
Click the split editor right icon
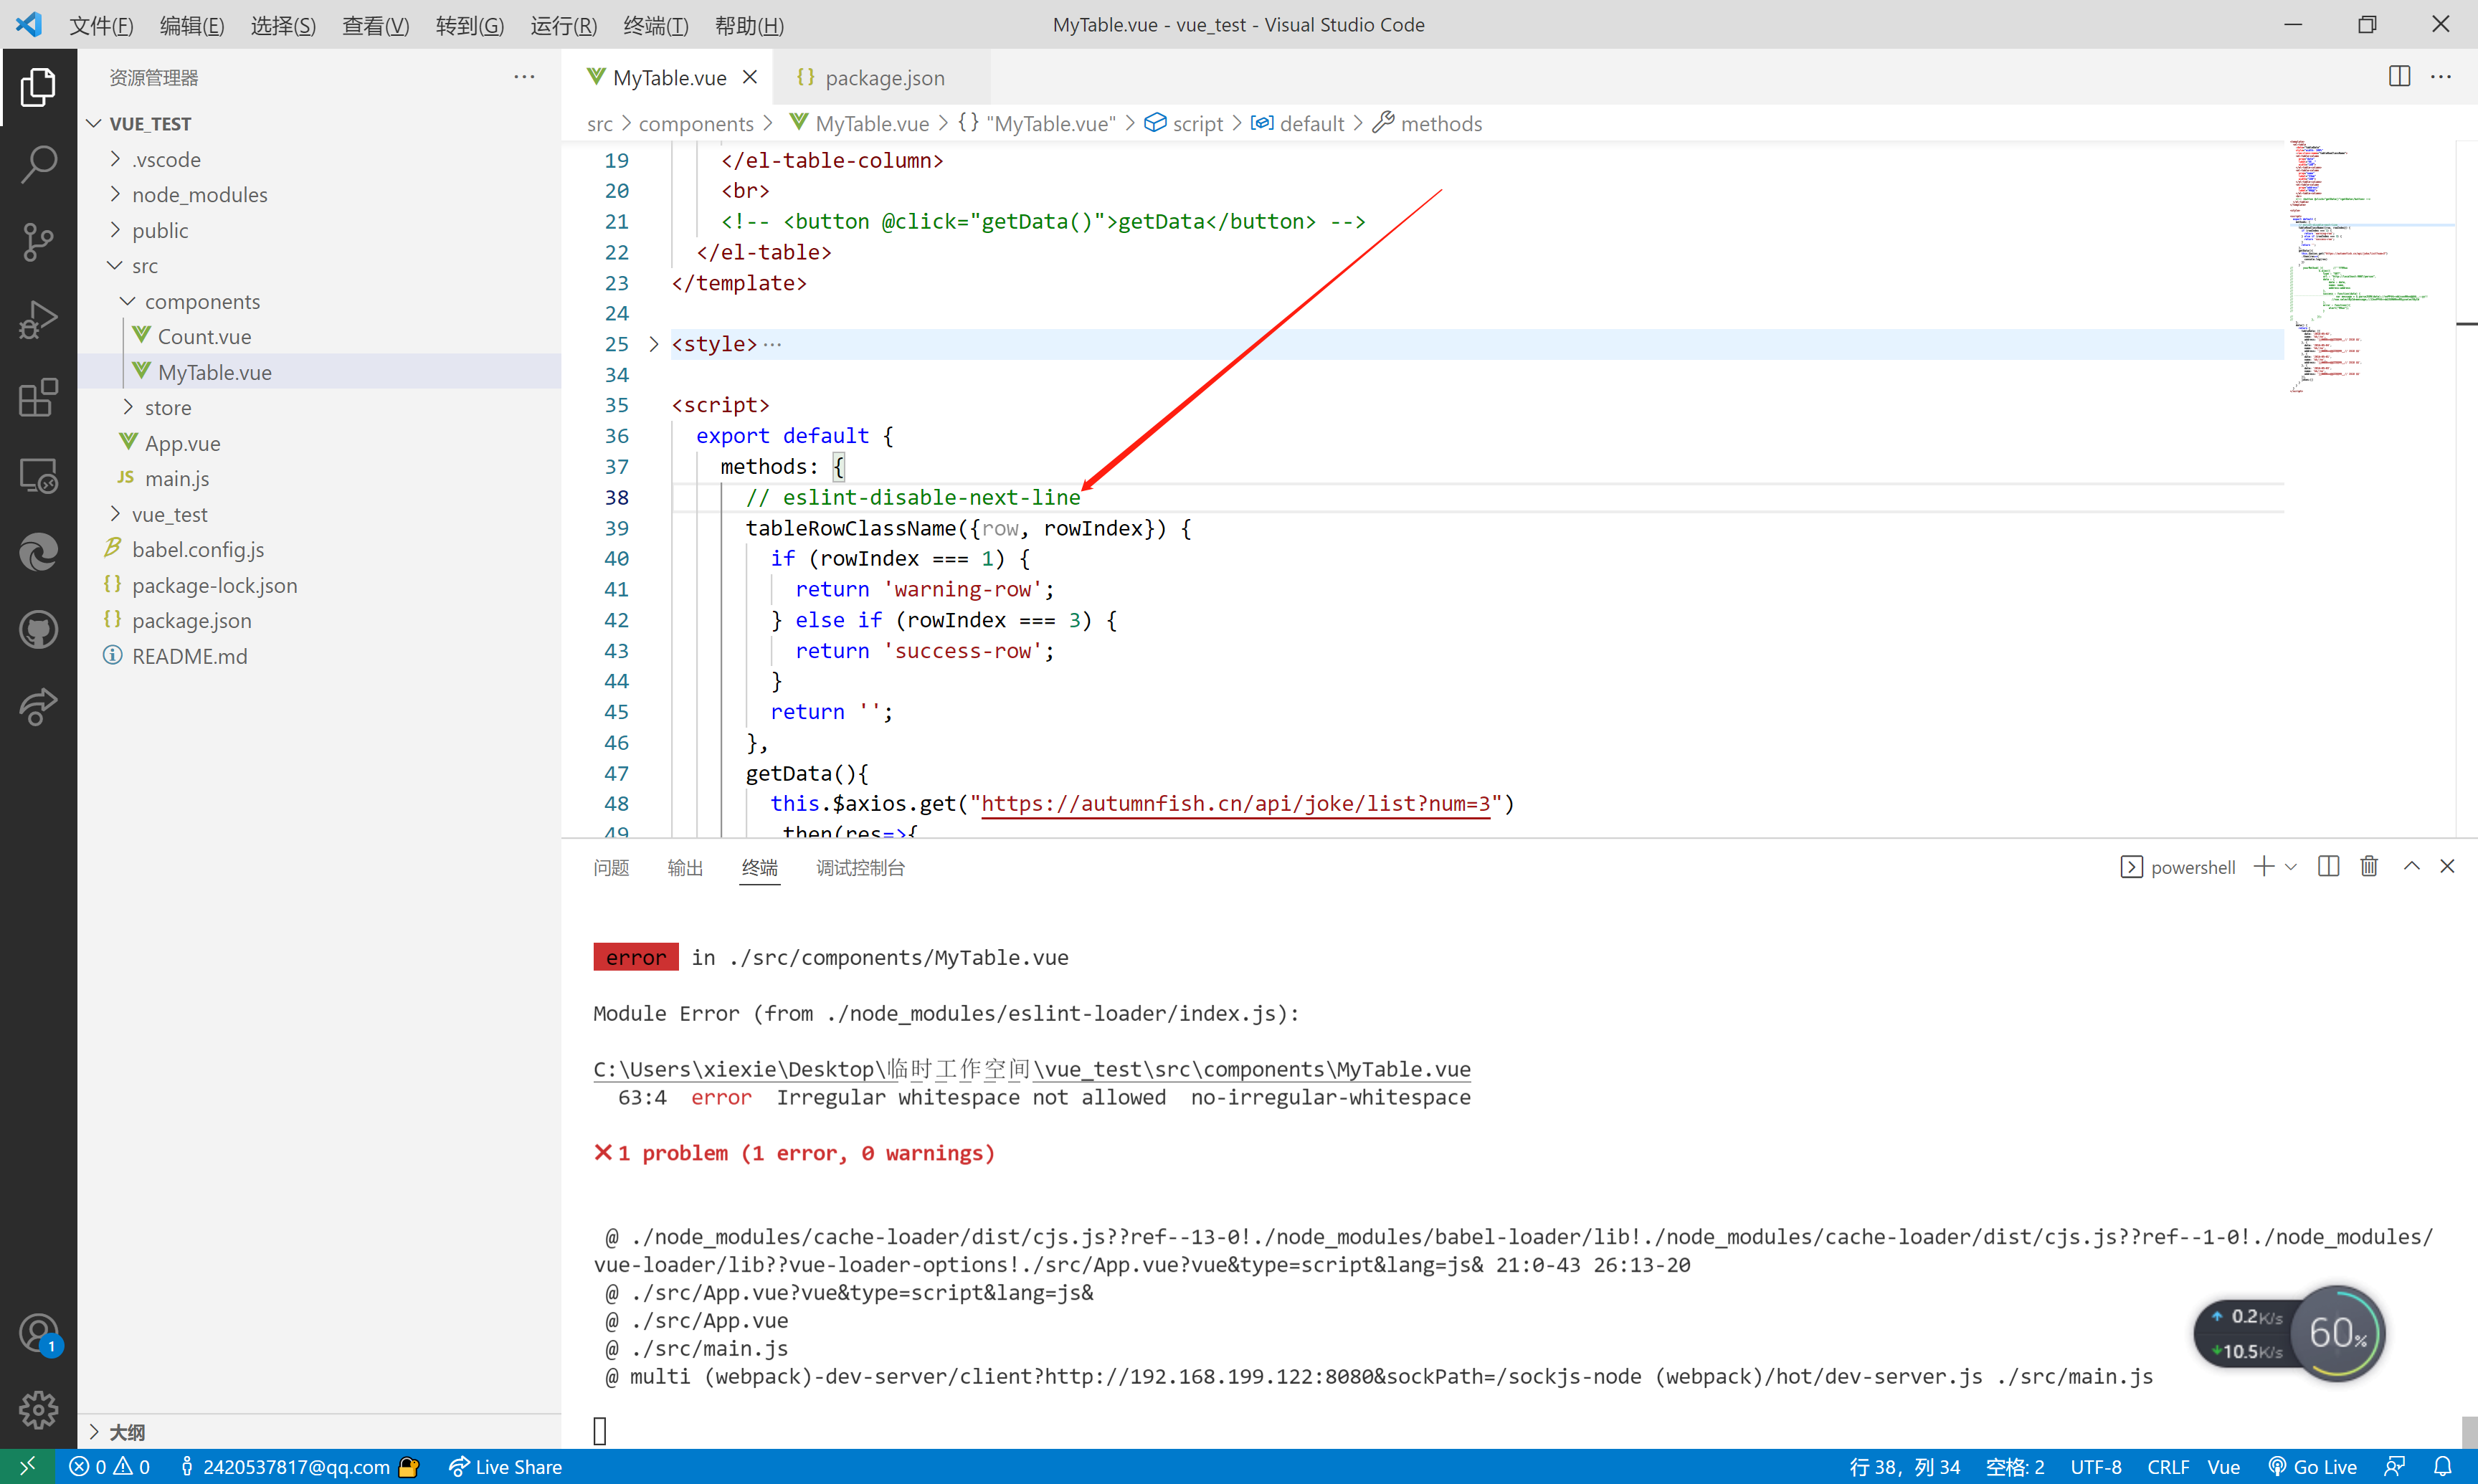click(x=2399, y=76)
